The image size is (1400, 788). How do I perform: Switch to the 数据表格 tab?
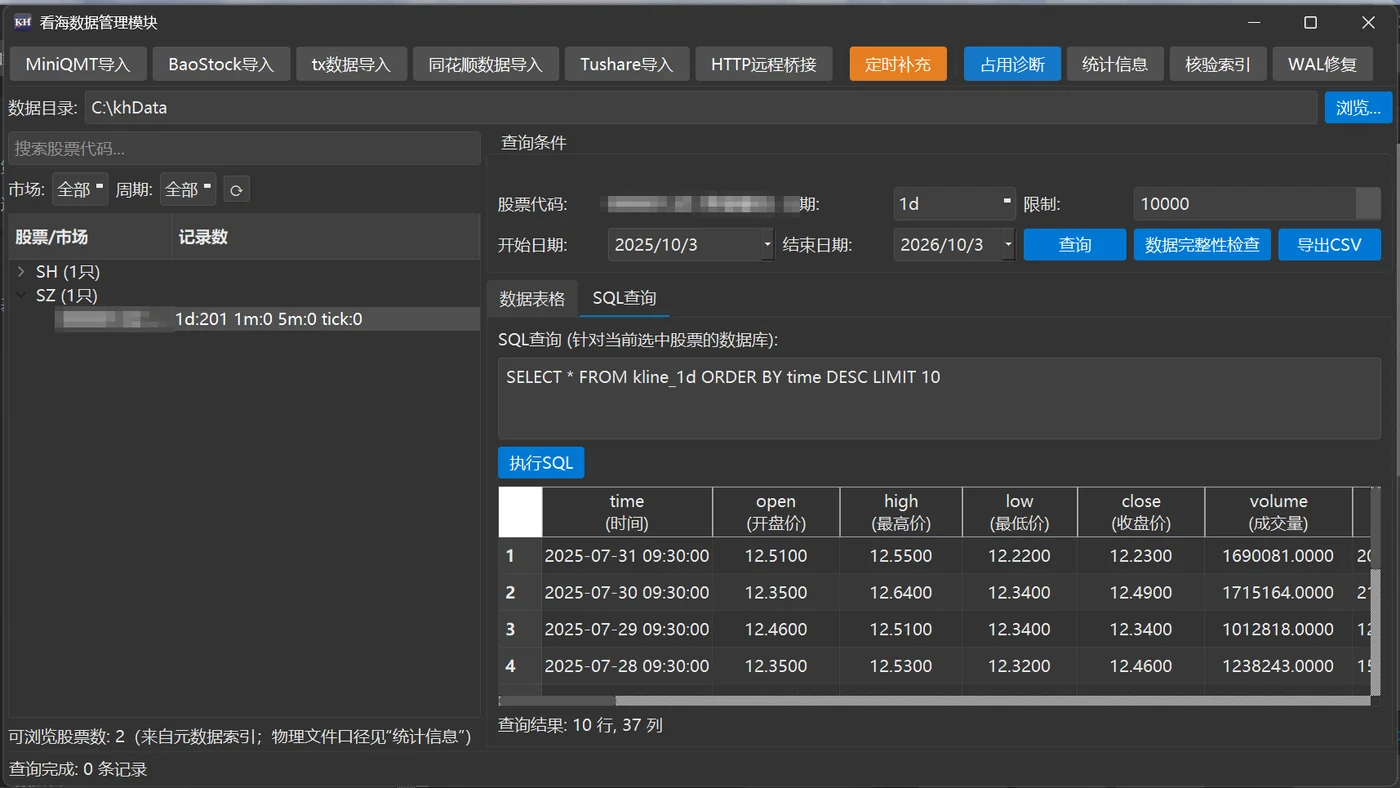(532, 298)
